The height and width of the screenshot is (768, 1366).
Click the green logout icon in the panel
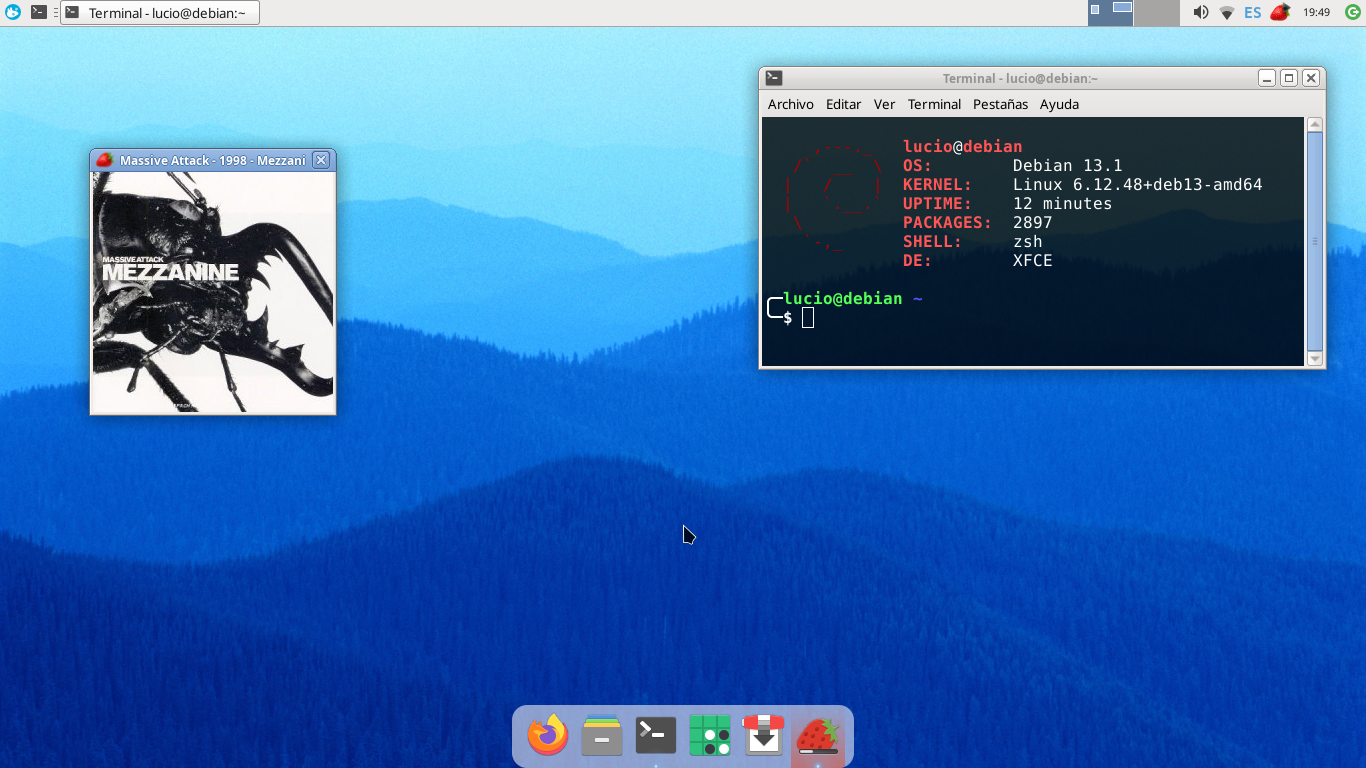(1352, 13)
